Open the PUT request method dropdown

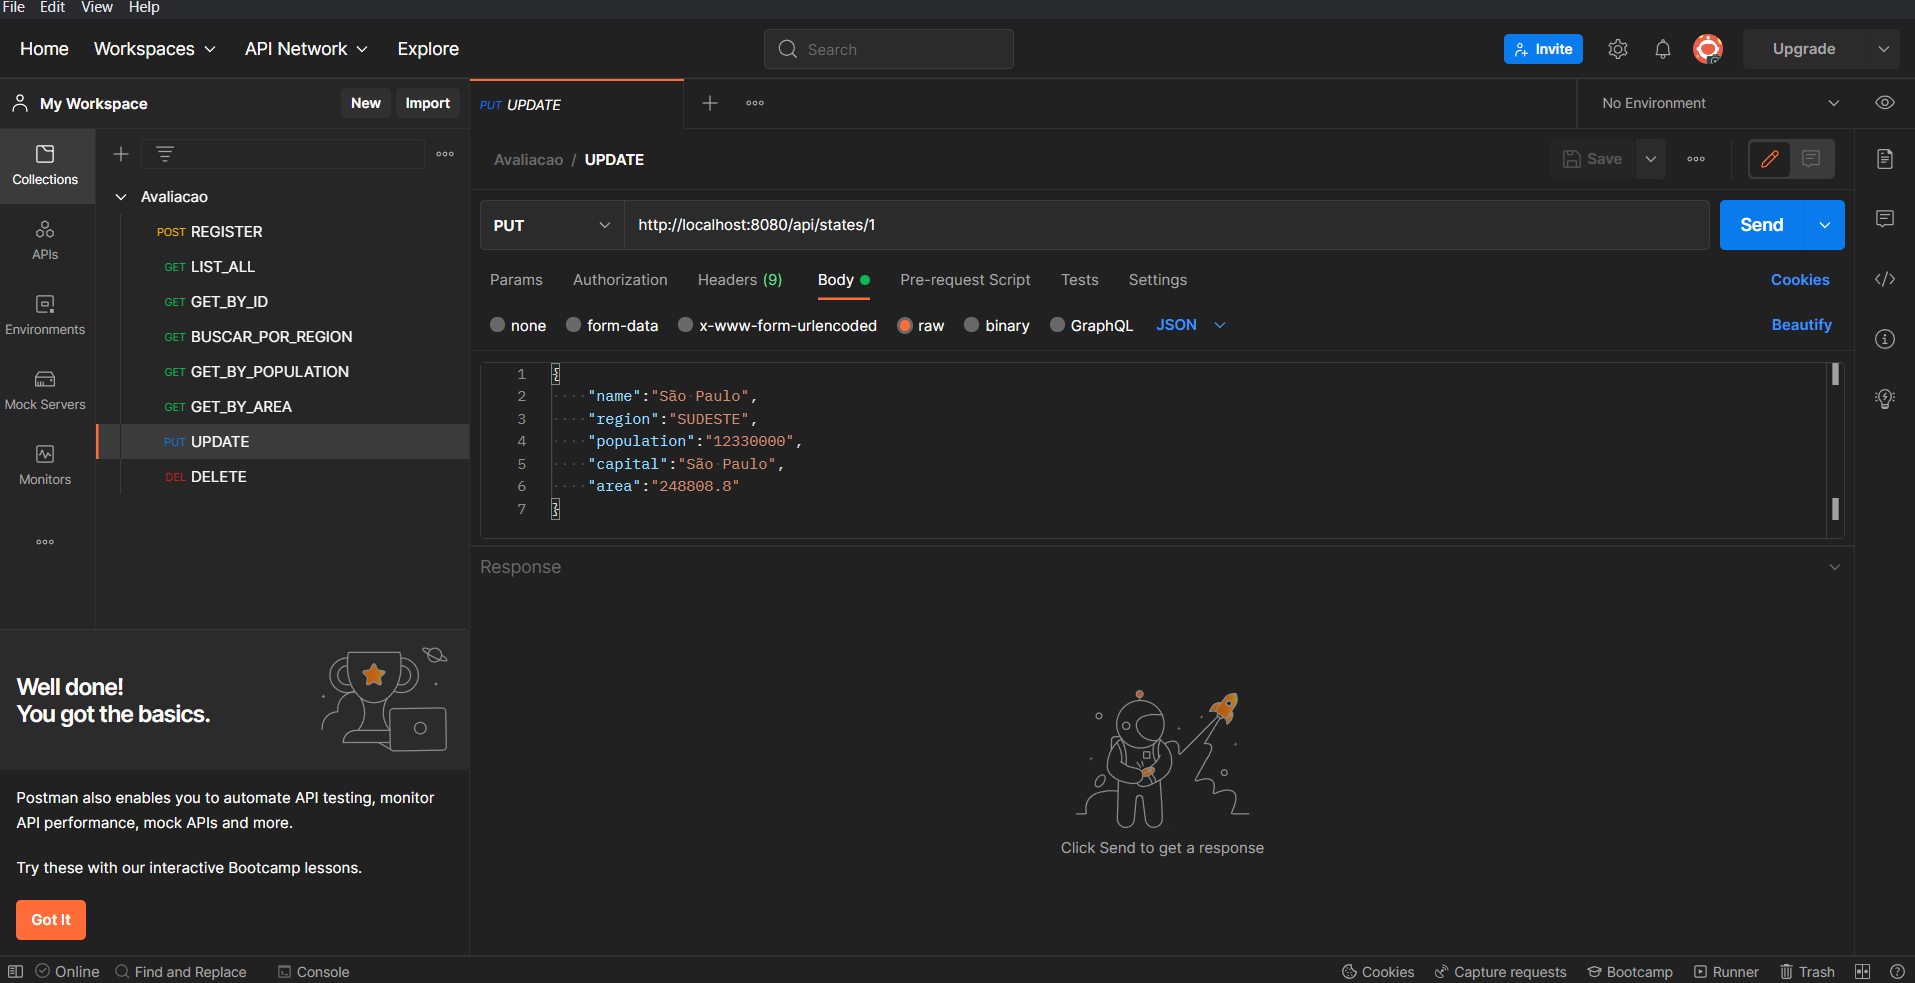[551, 225]
